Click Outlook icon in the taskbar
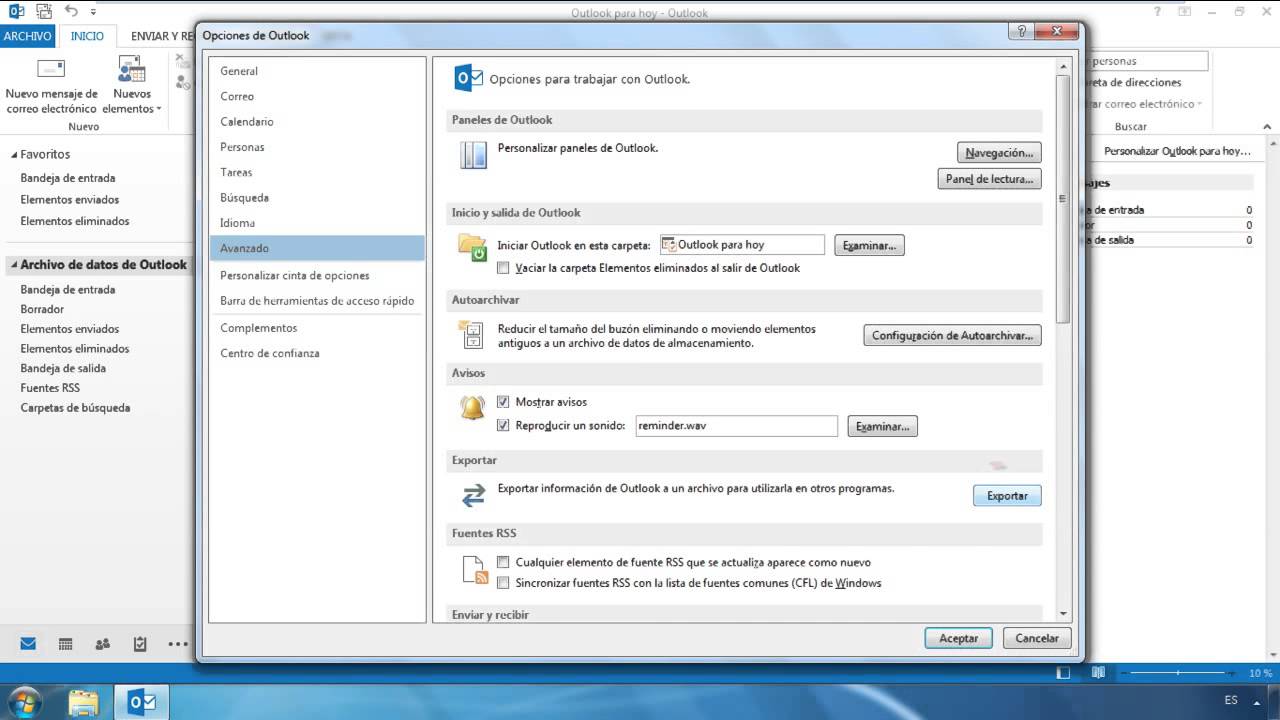1280x720 pixels. pyautogui.click(x=142, y=703)
